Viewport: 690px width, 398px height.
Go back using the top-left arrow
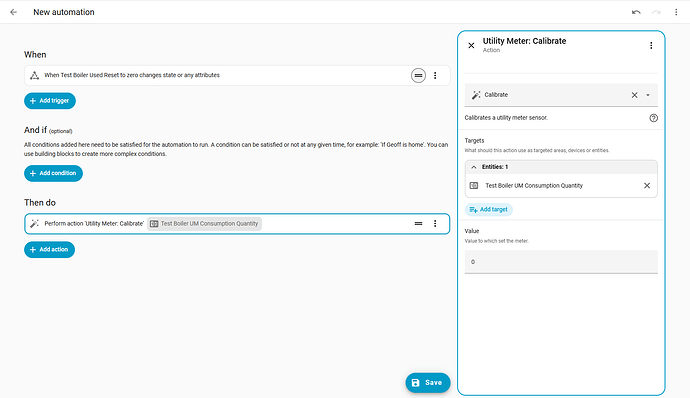pyautogui.click(x=14, y=12)
